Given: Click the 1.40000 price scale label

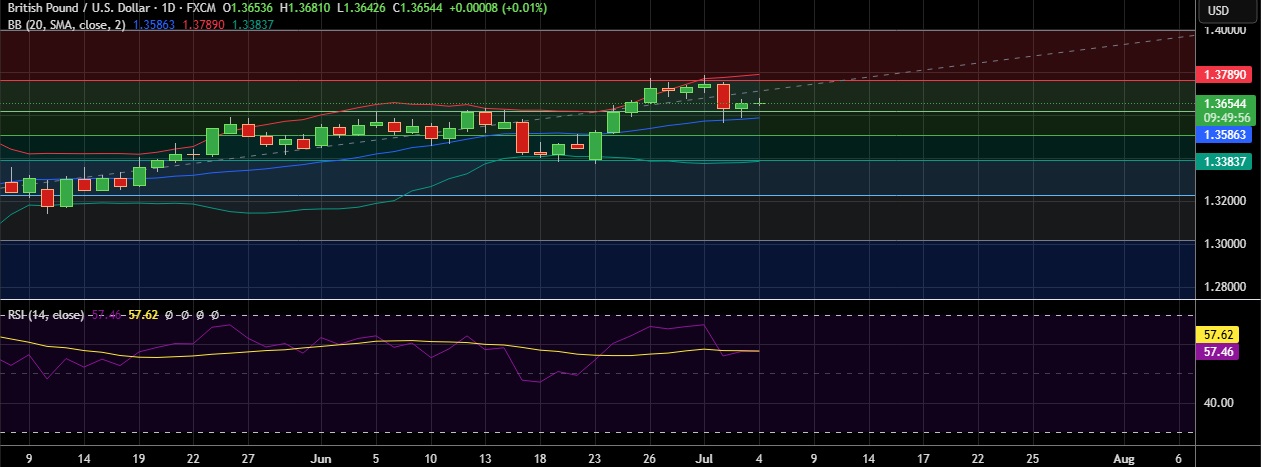Looking at the screenshot, I should [1224, 30].
